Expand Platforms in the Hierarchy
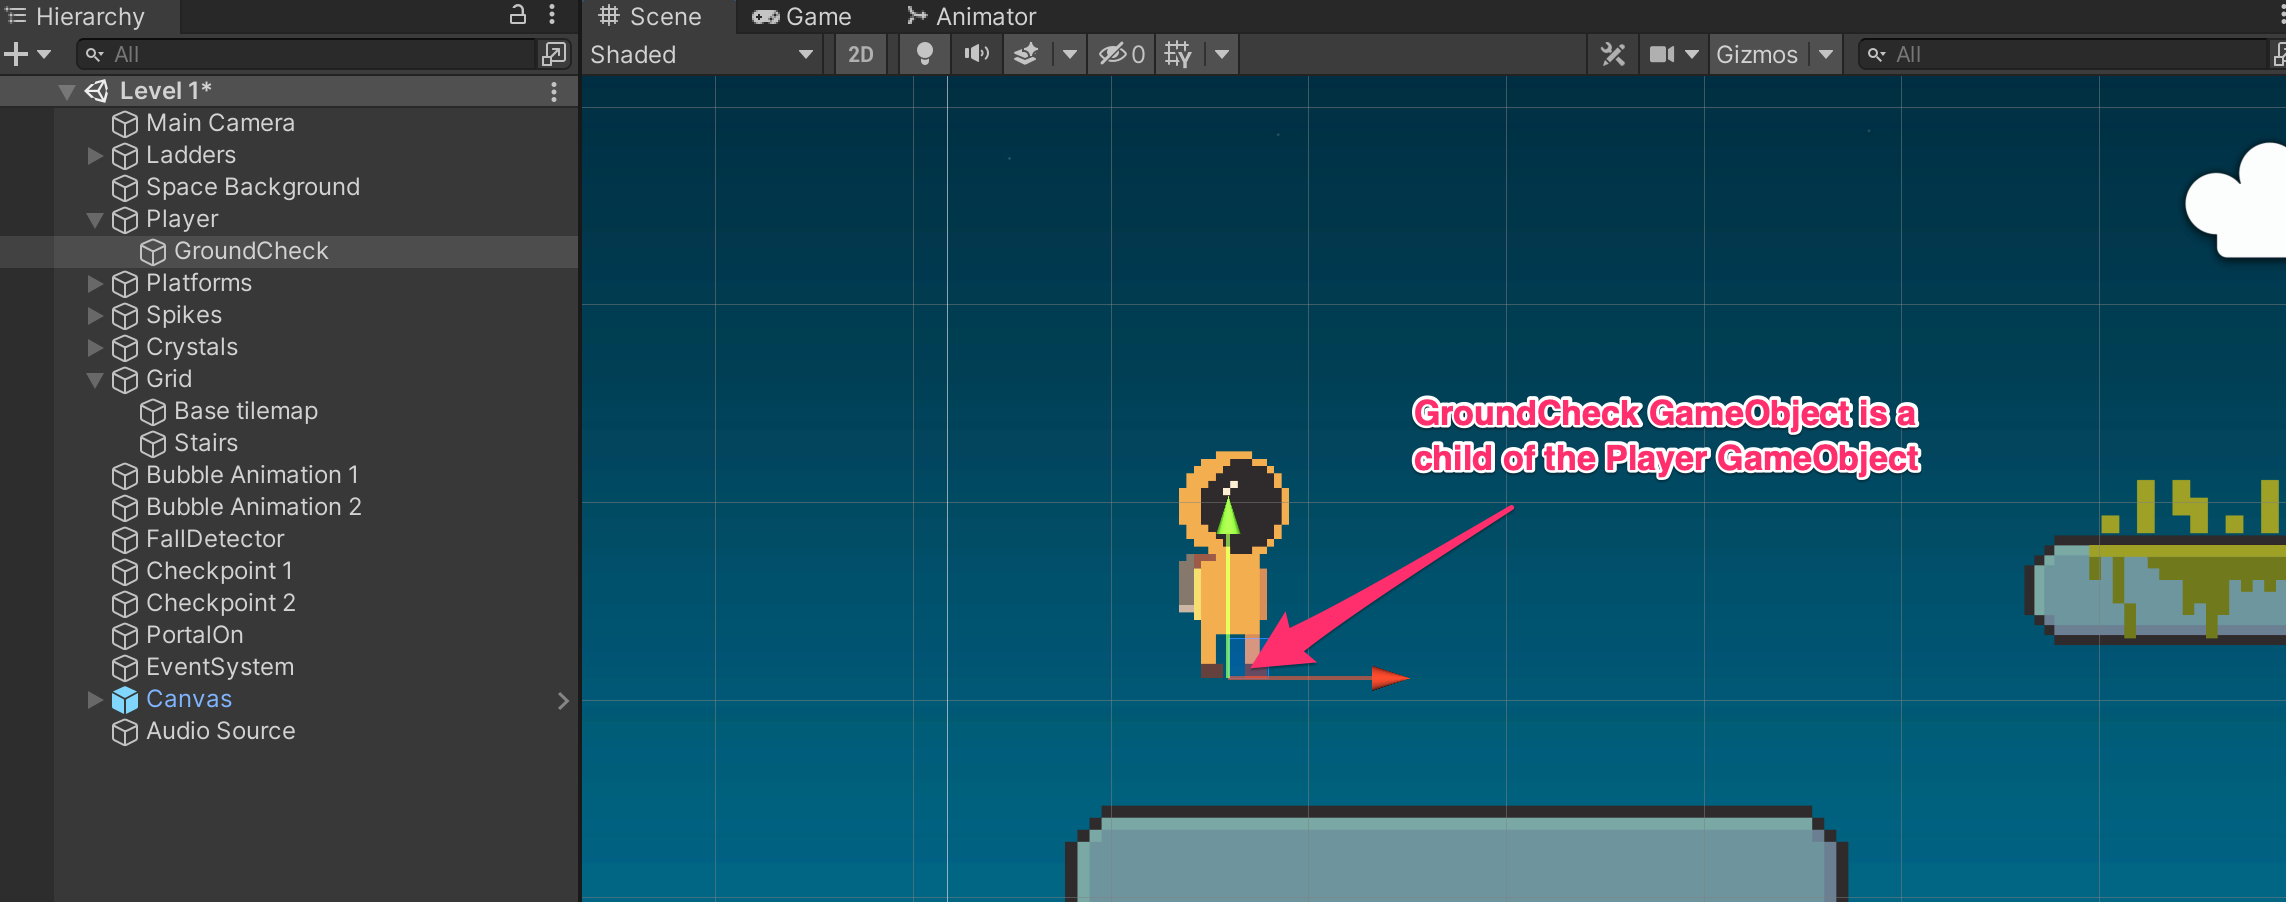 click(x=94, y=283)
